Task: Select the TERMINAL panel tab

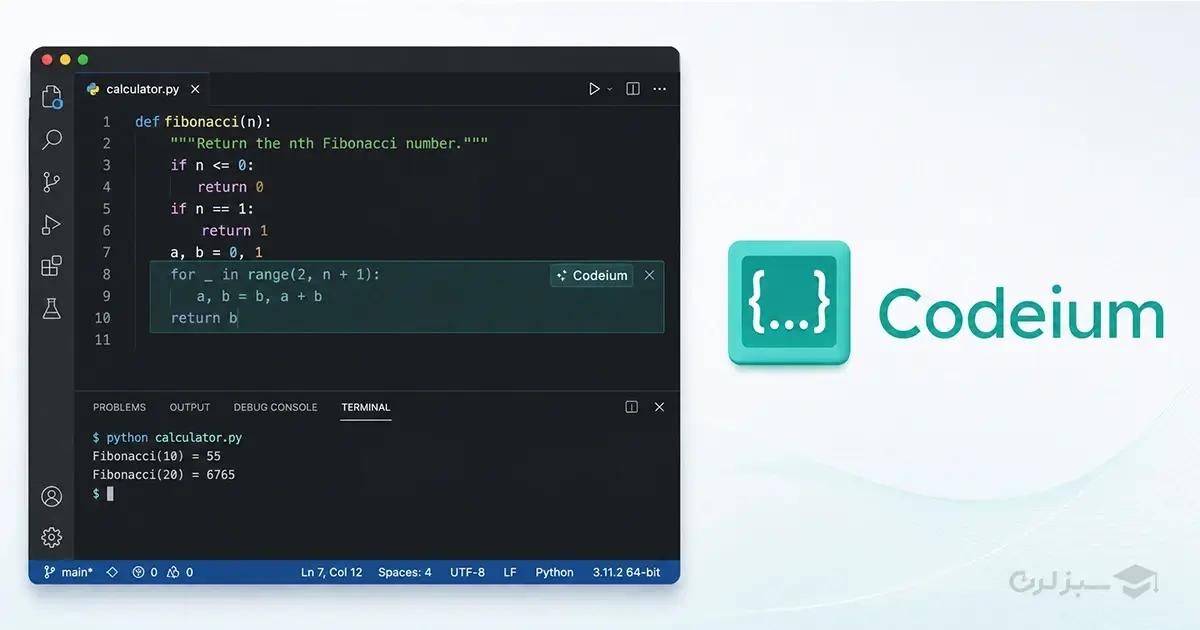Action: [366, 407]
